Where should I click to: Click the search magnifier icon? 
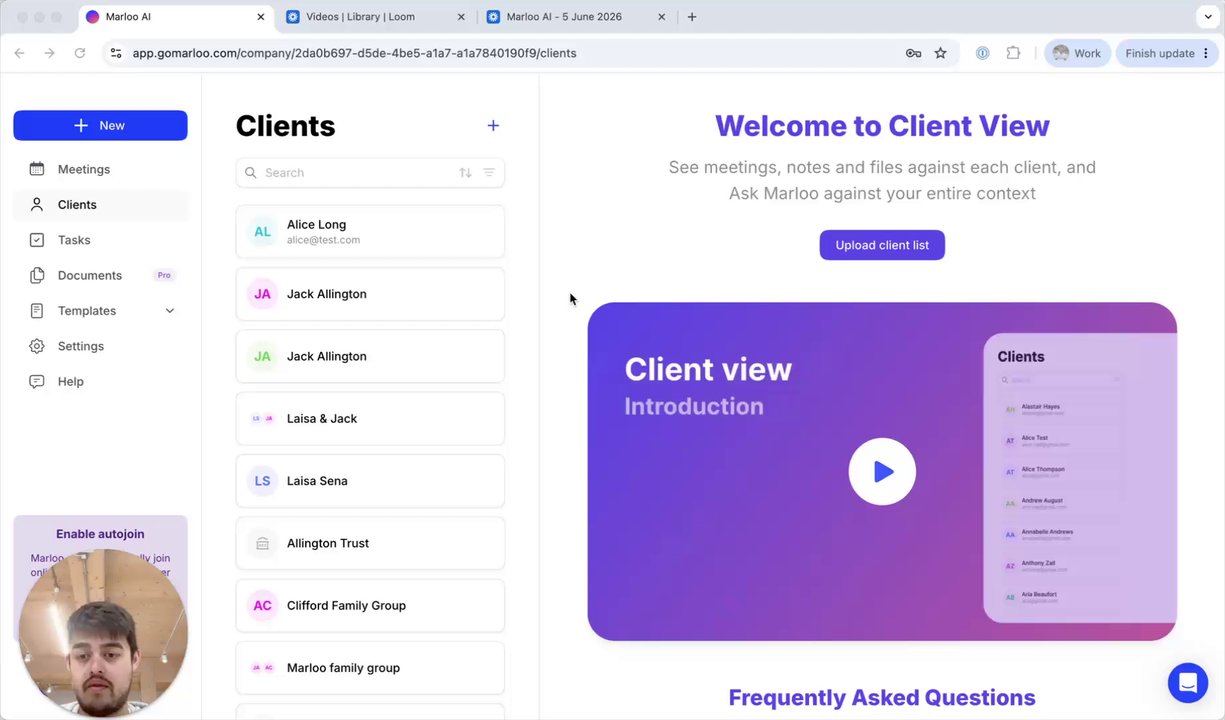click(251, 173)
